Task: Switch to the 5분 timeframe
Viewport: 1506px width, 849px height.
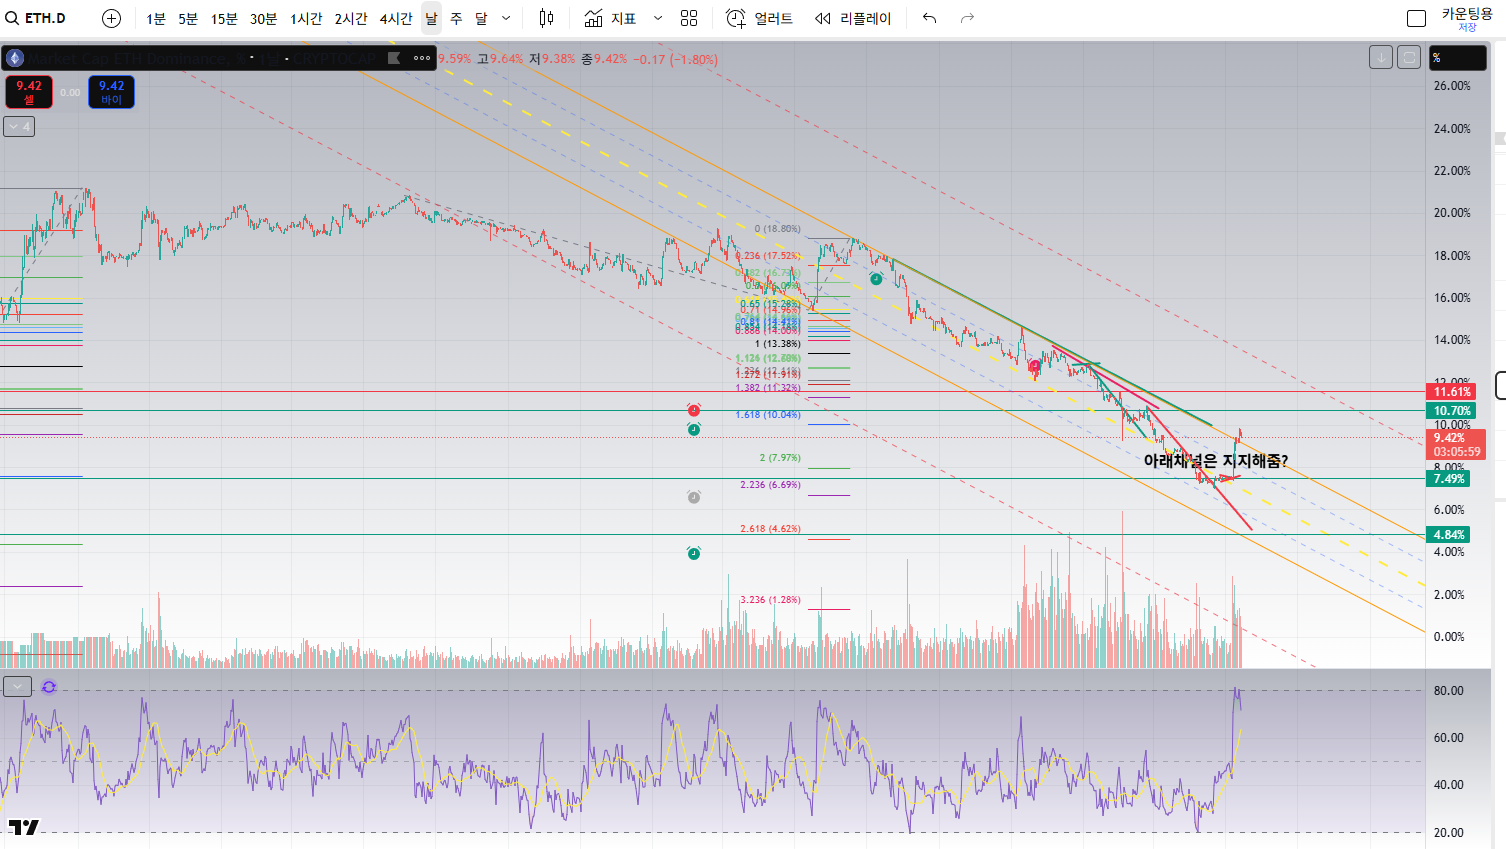Action: coord(188,19)
